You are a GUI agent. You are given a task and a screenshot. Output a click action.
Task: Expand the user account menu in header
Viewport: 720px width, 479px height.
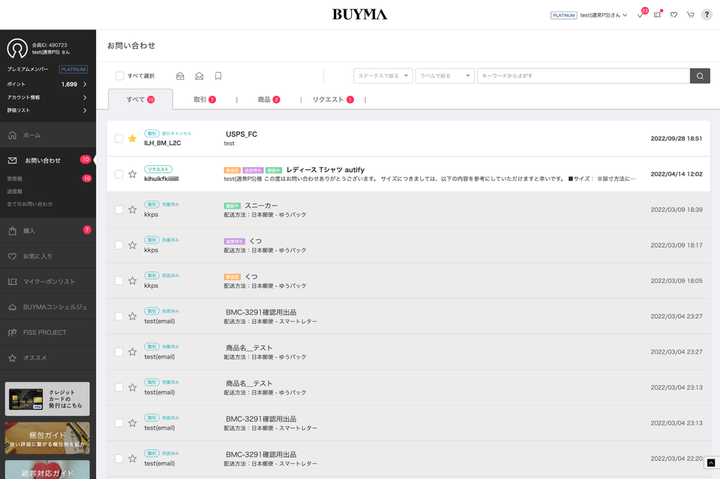603,15
